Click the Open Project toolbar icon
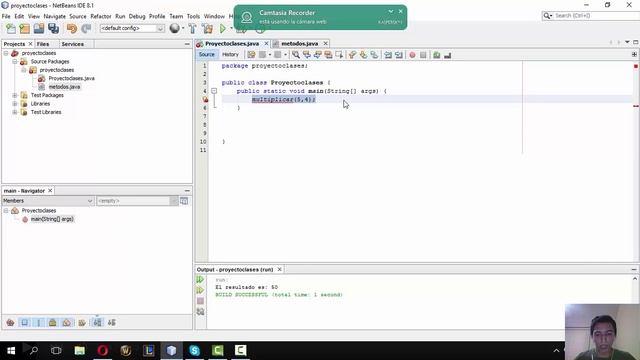Image resolution: width=640 pixels, height=360 pixels. tap(39, 29)
